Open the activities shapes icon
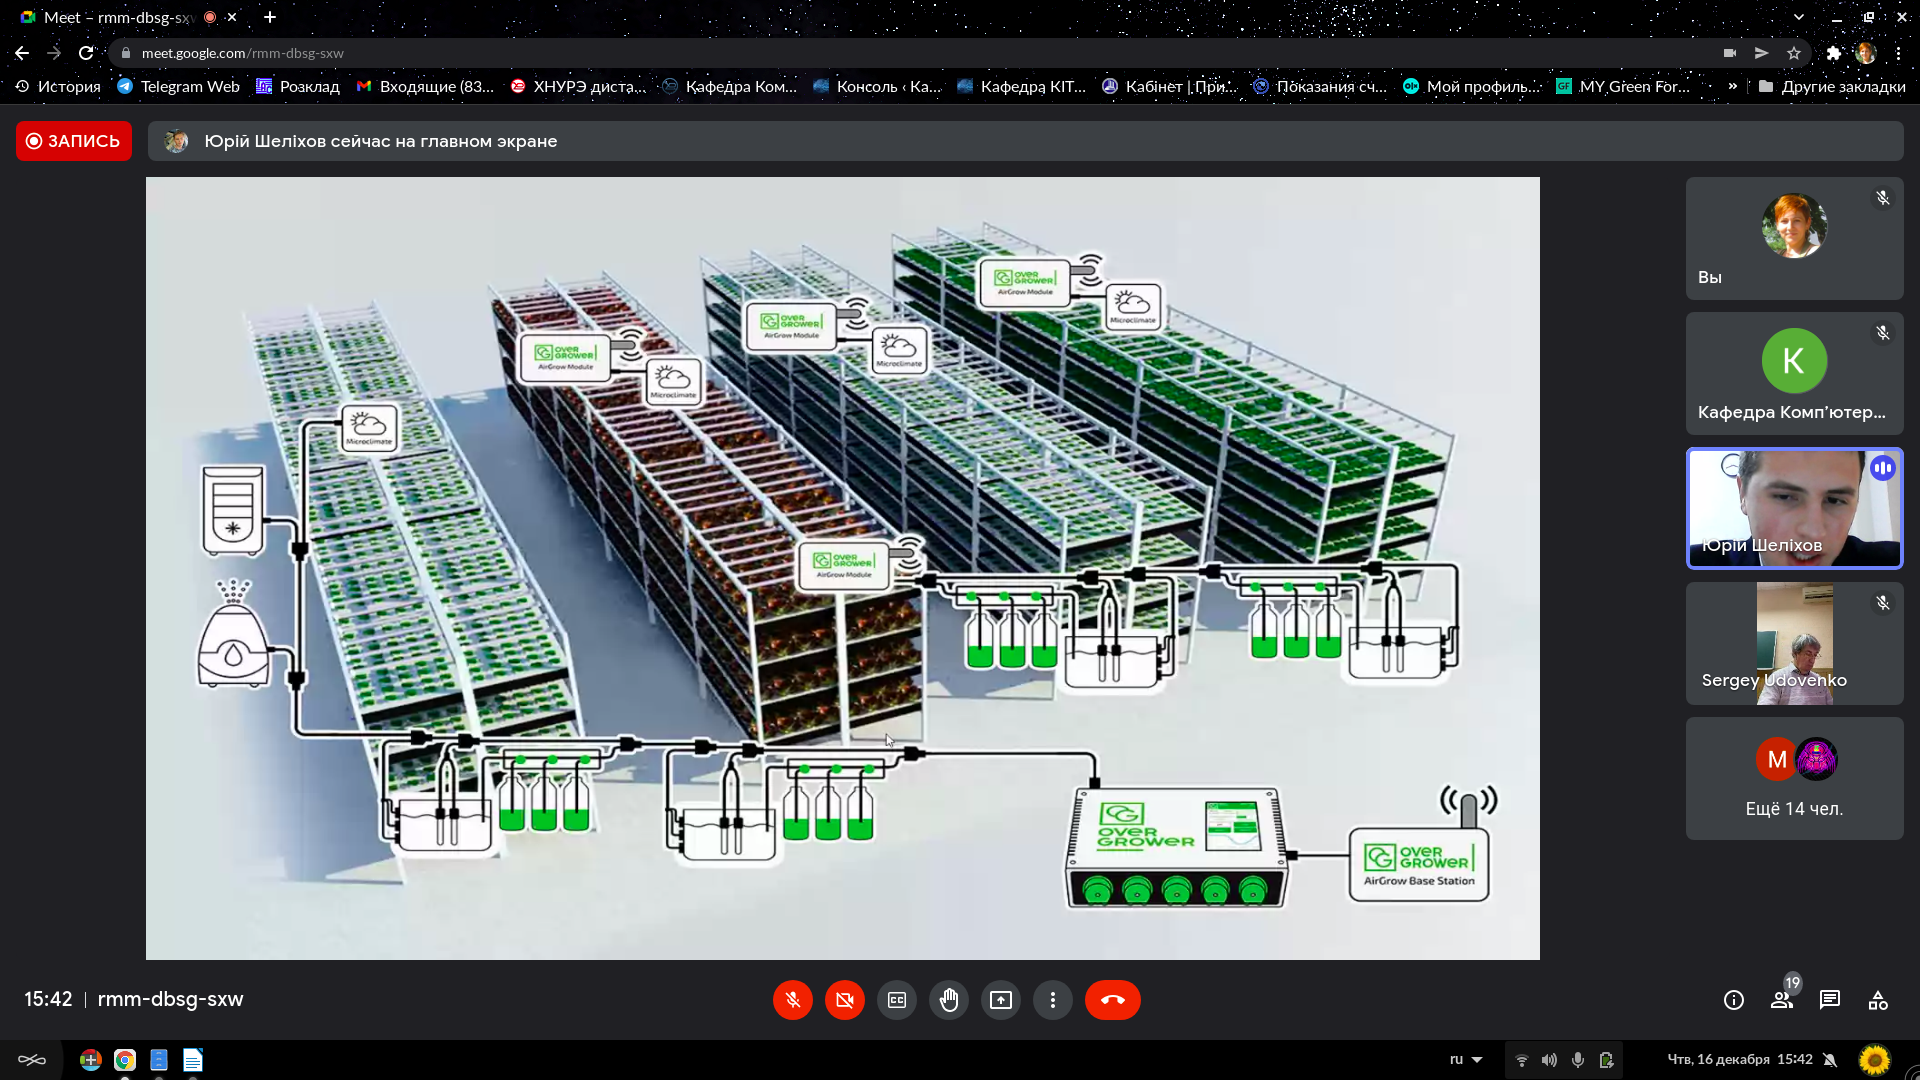 tap(1878, 1000)
